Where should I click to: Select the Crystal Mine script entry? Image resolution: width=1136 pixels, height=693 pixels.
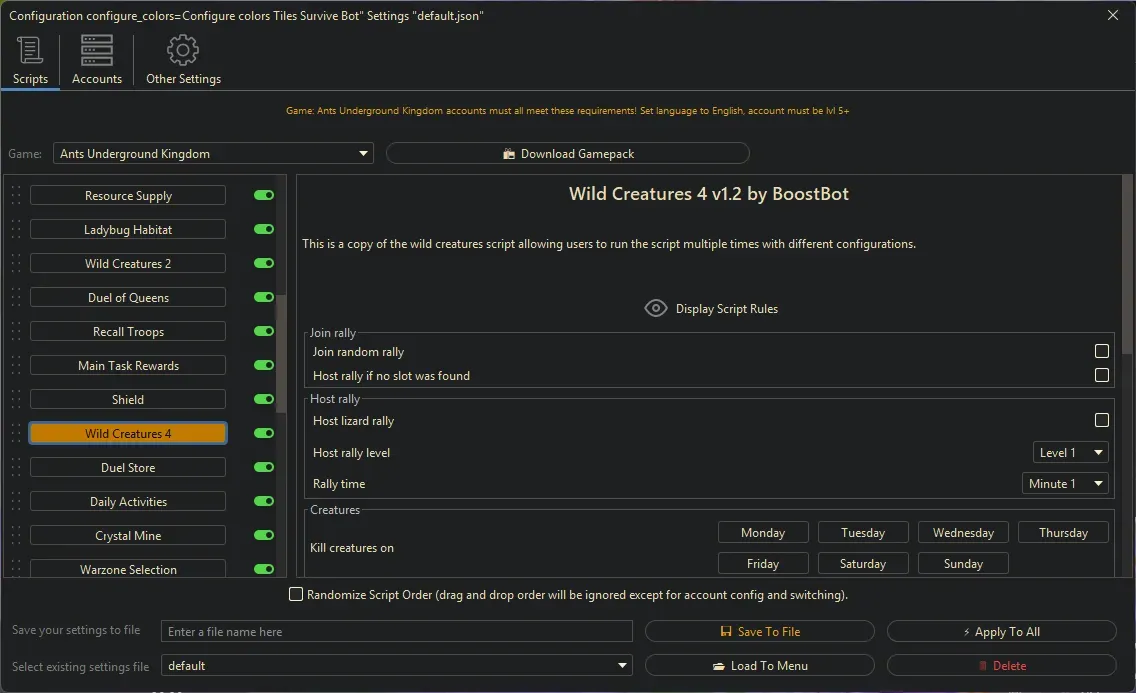tap(128, 536)
